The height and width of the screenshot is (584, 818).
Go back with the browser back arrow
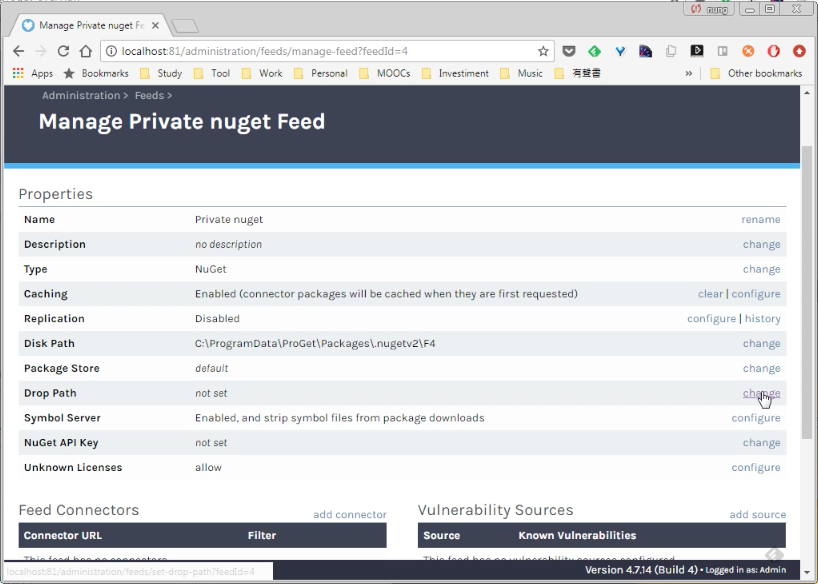(x=19, y=51)
